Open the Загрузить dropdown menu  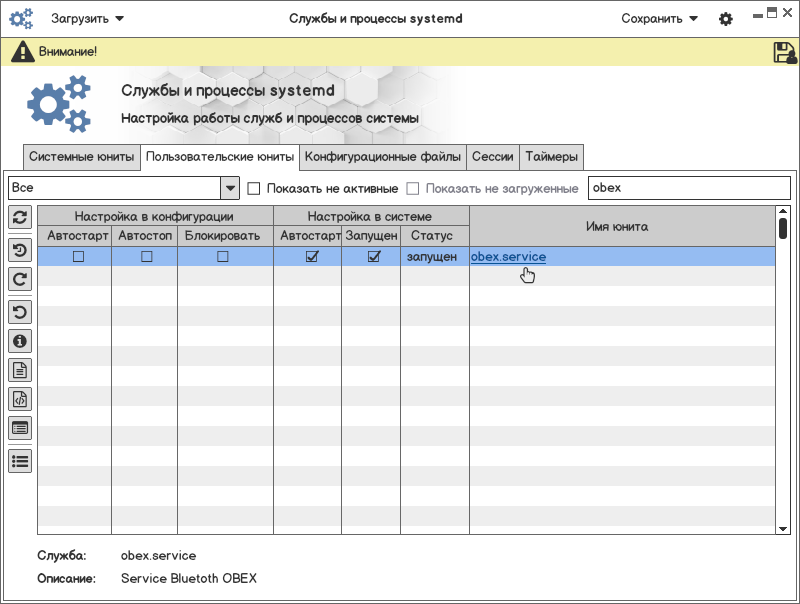(87, 18)
